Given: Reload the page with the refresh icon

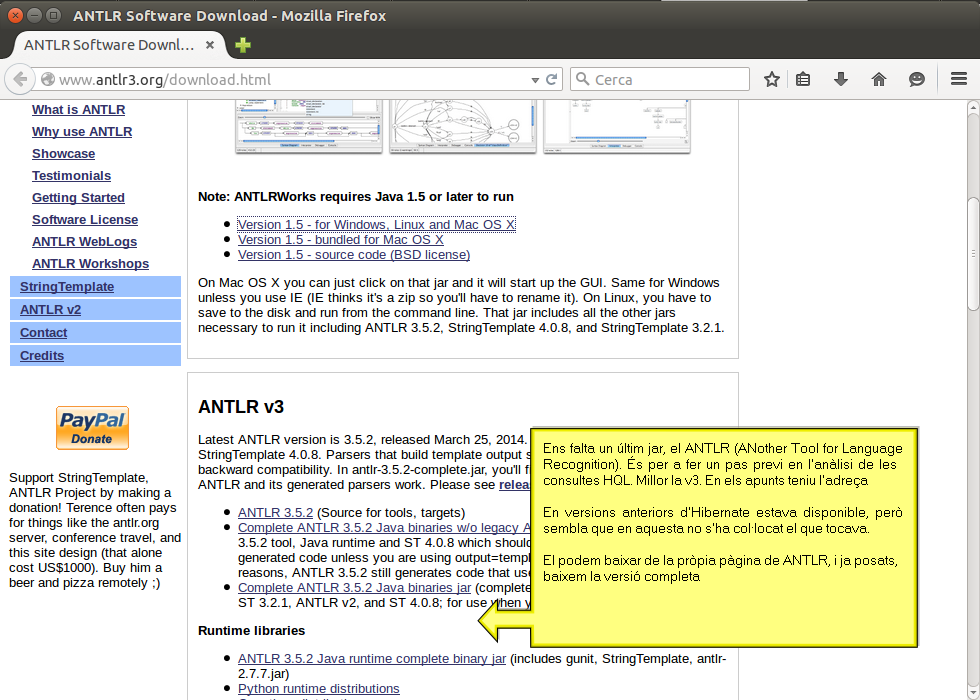Looking at the screenshot, I should (551, 79).
